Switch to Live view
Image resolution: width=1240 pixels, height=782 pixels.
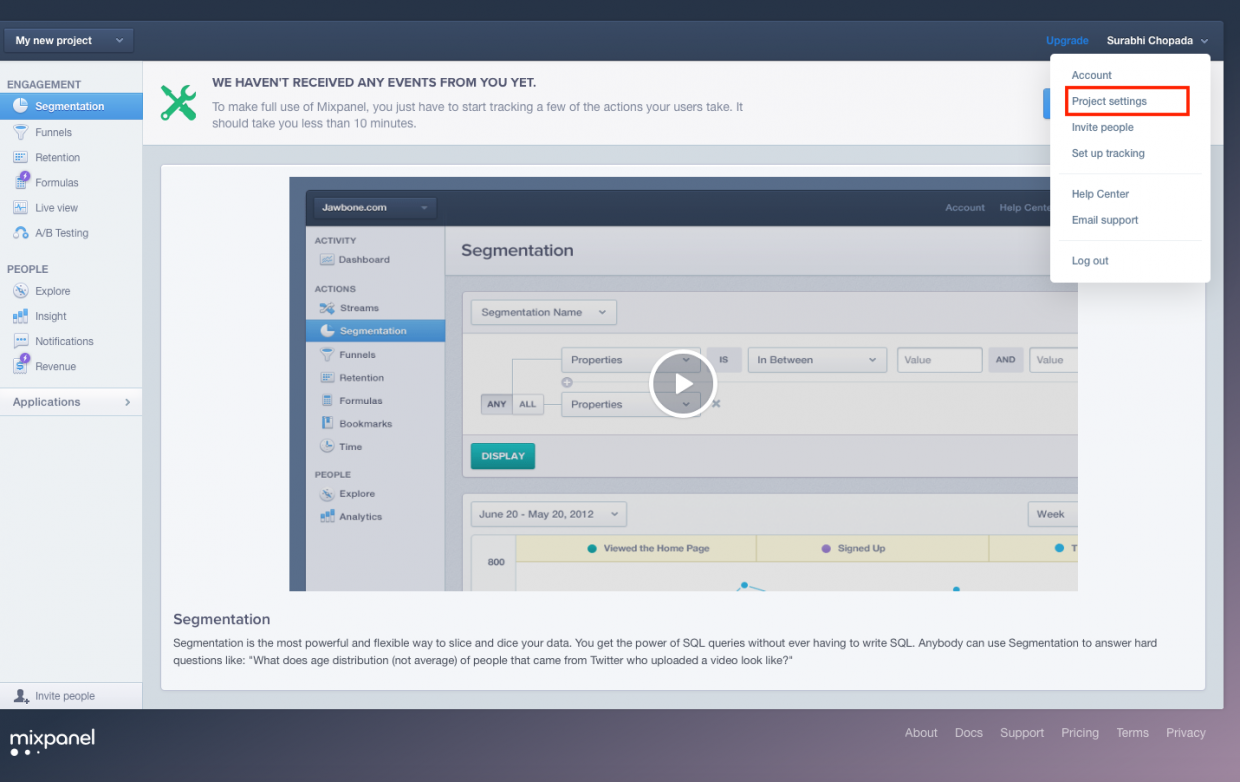tap(56, 207)
